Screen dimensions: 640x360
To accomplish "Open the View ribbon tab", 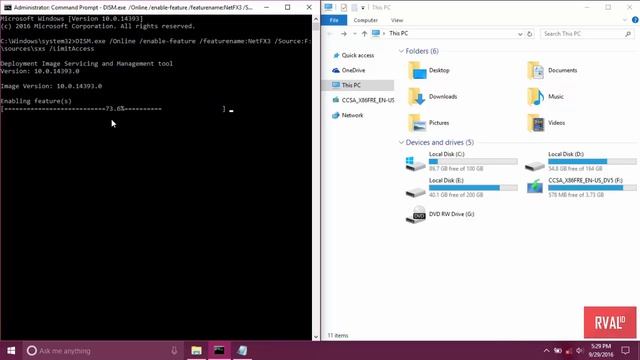I will click(397, 20).
